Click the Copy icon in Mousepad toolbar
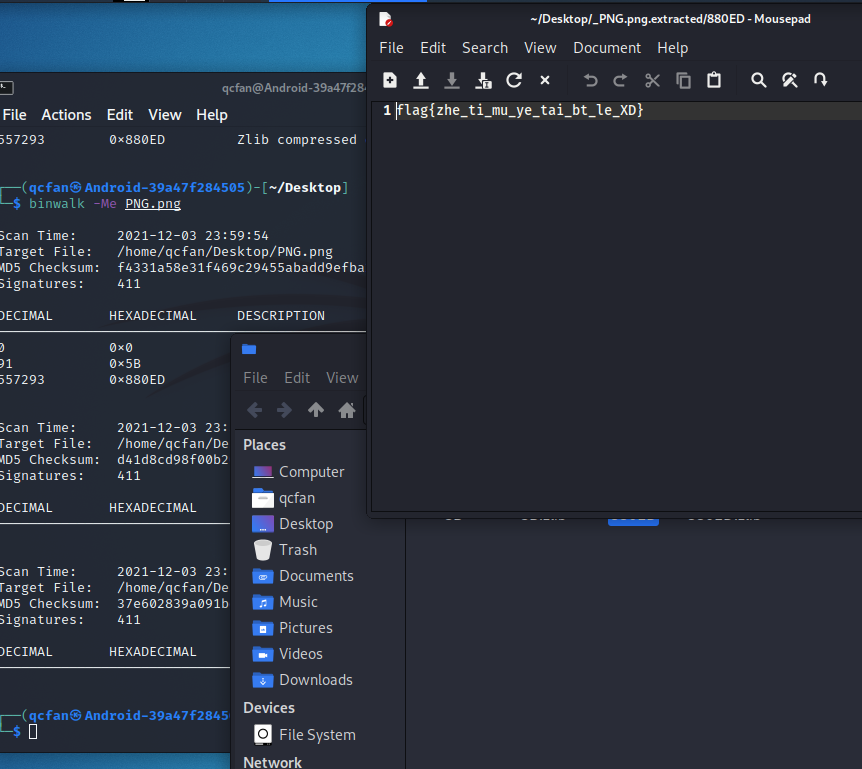Screen dimensions: 862x769 pos(683,80)
